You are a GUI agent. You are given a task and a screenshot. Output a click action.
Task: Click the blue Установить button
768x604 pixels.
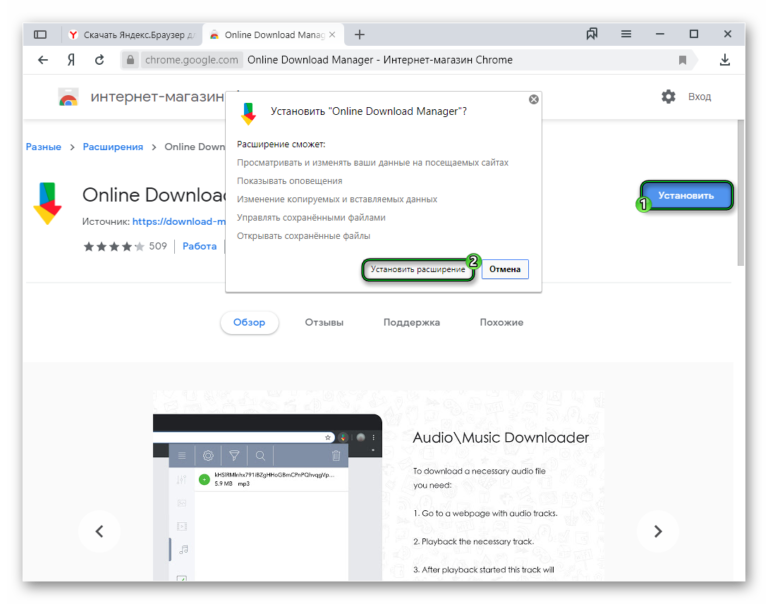tap(686, 195)
